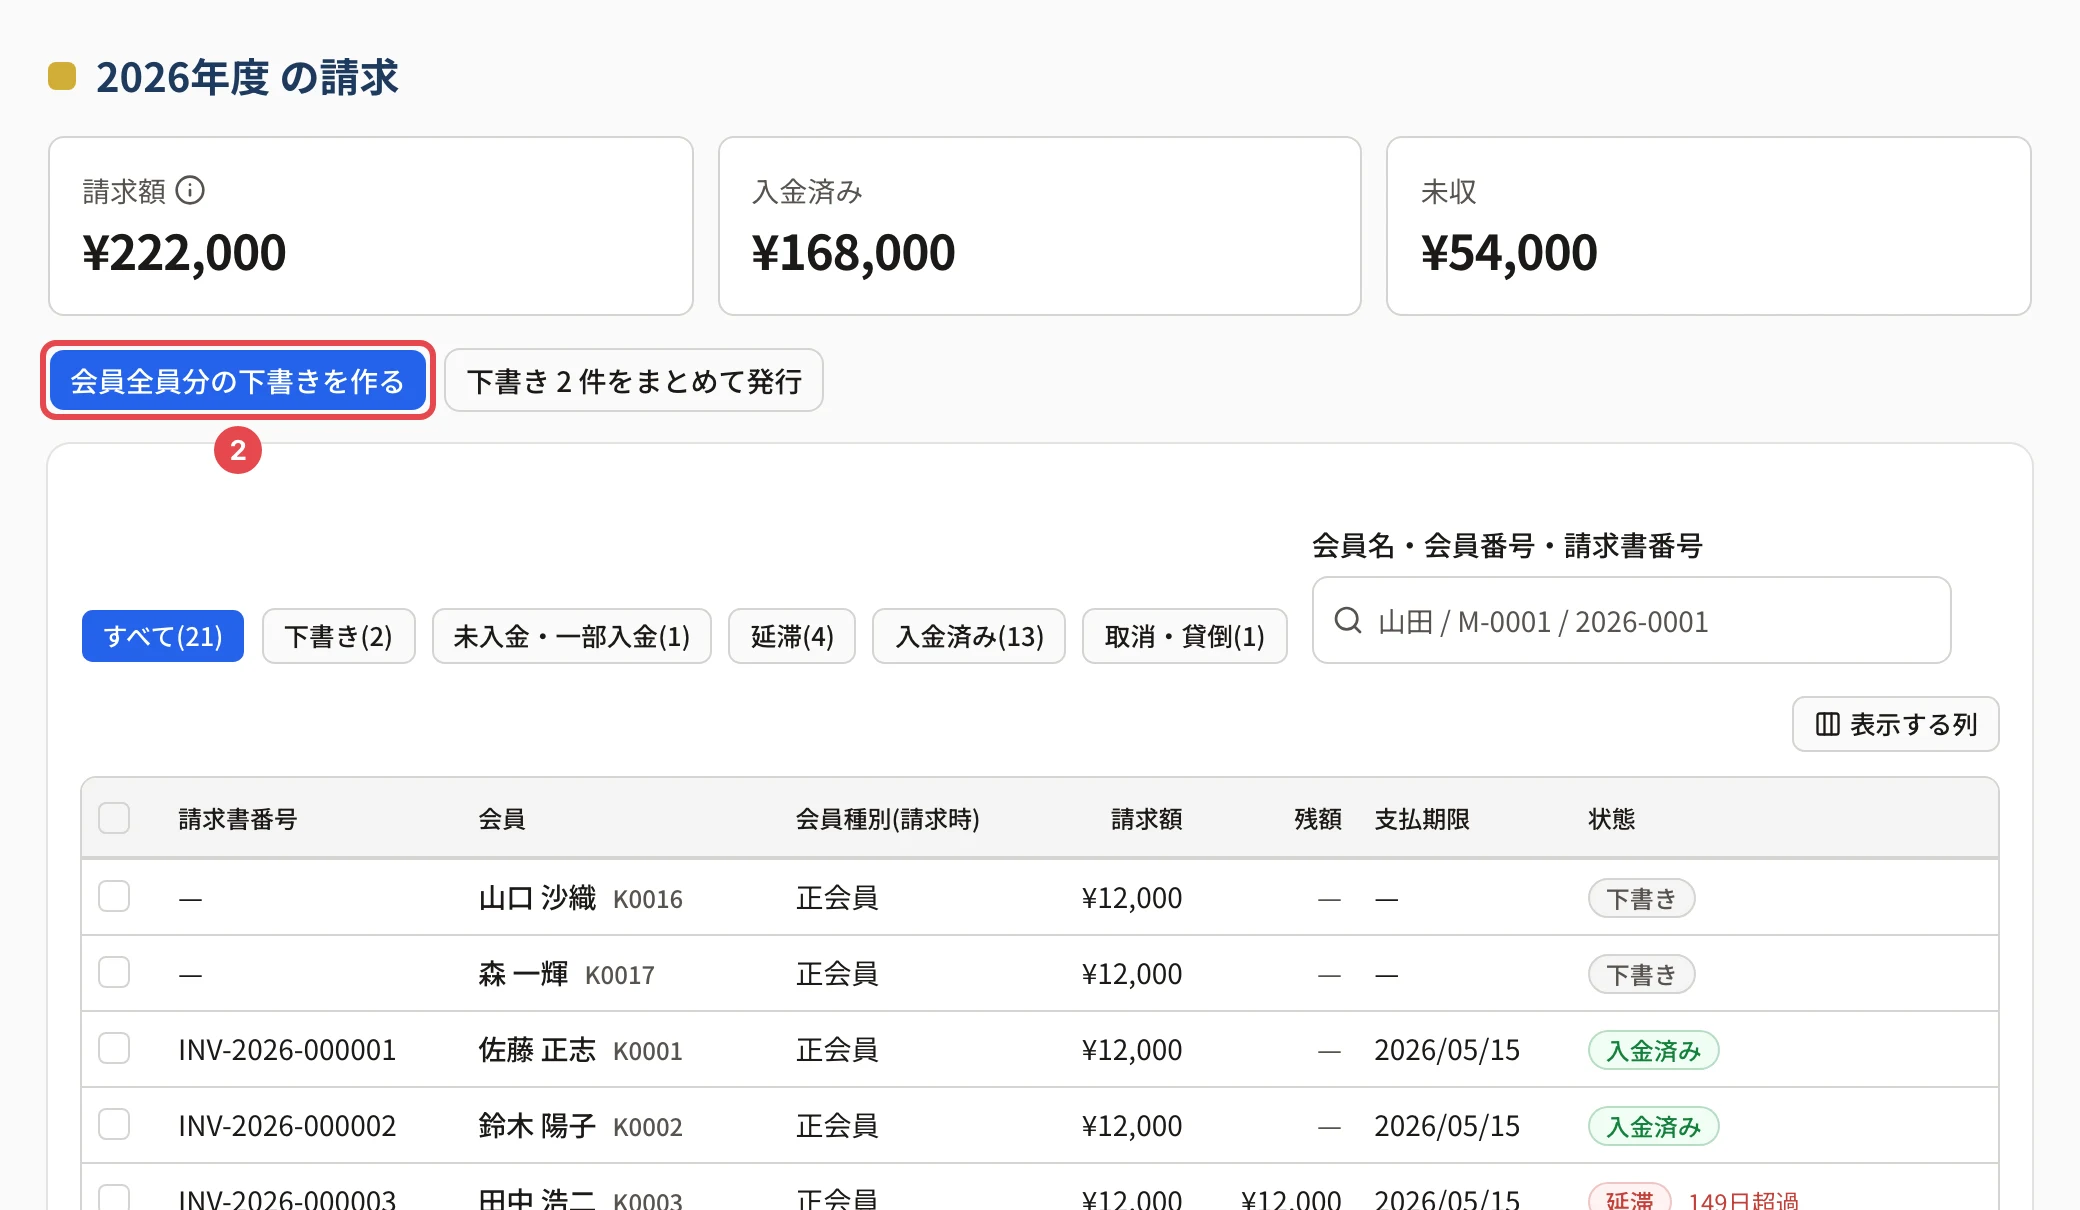Click the 会員種別(請求時) column header

click(x=887, y=819)
